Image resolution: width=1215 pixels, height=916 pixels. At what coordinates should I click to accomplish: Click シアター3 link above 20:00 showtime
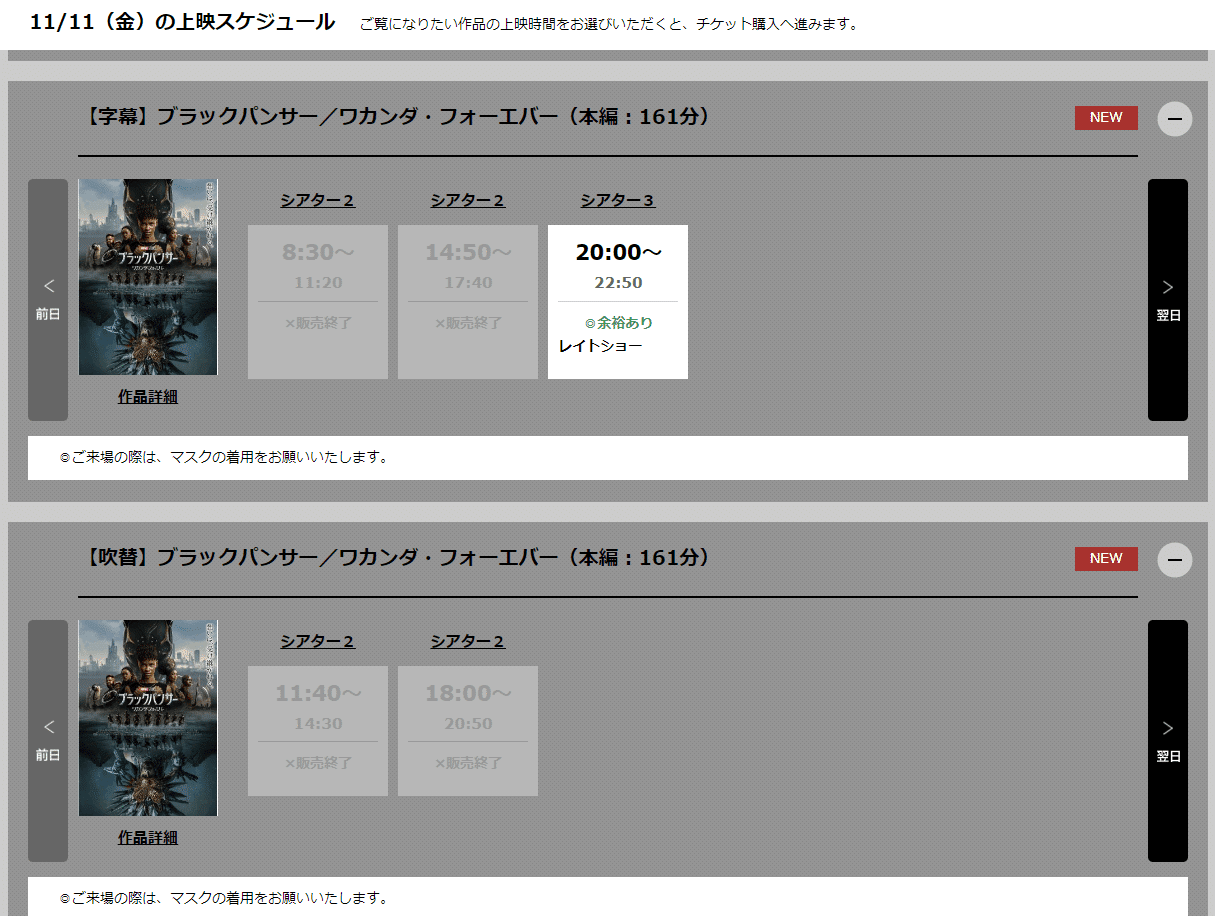[x=618, y=200]
